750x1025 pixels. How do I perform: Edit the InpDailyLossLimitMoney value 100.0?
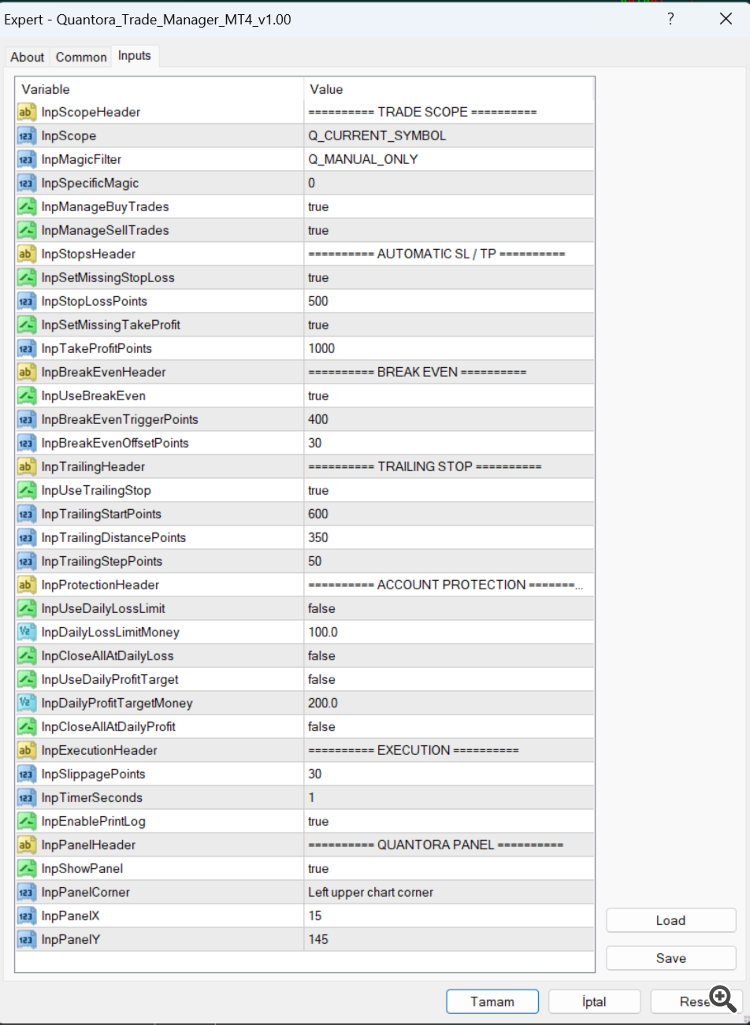(x=449, y=632)
